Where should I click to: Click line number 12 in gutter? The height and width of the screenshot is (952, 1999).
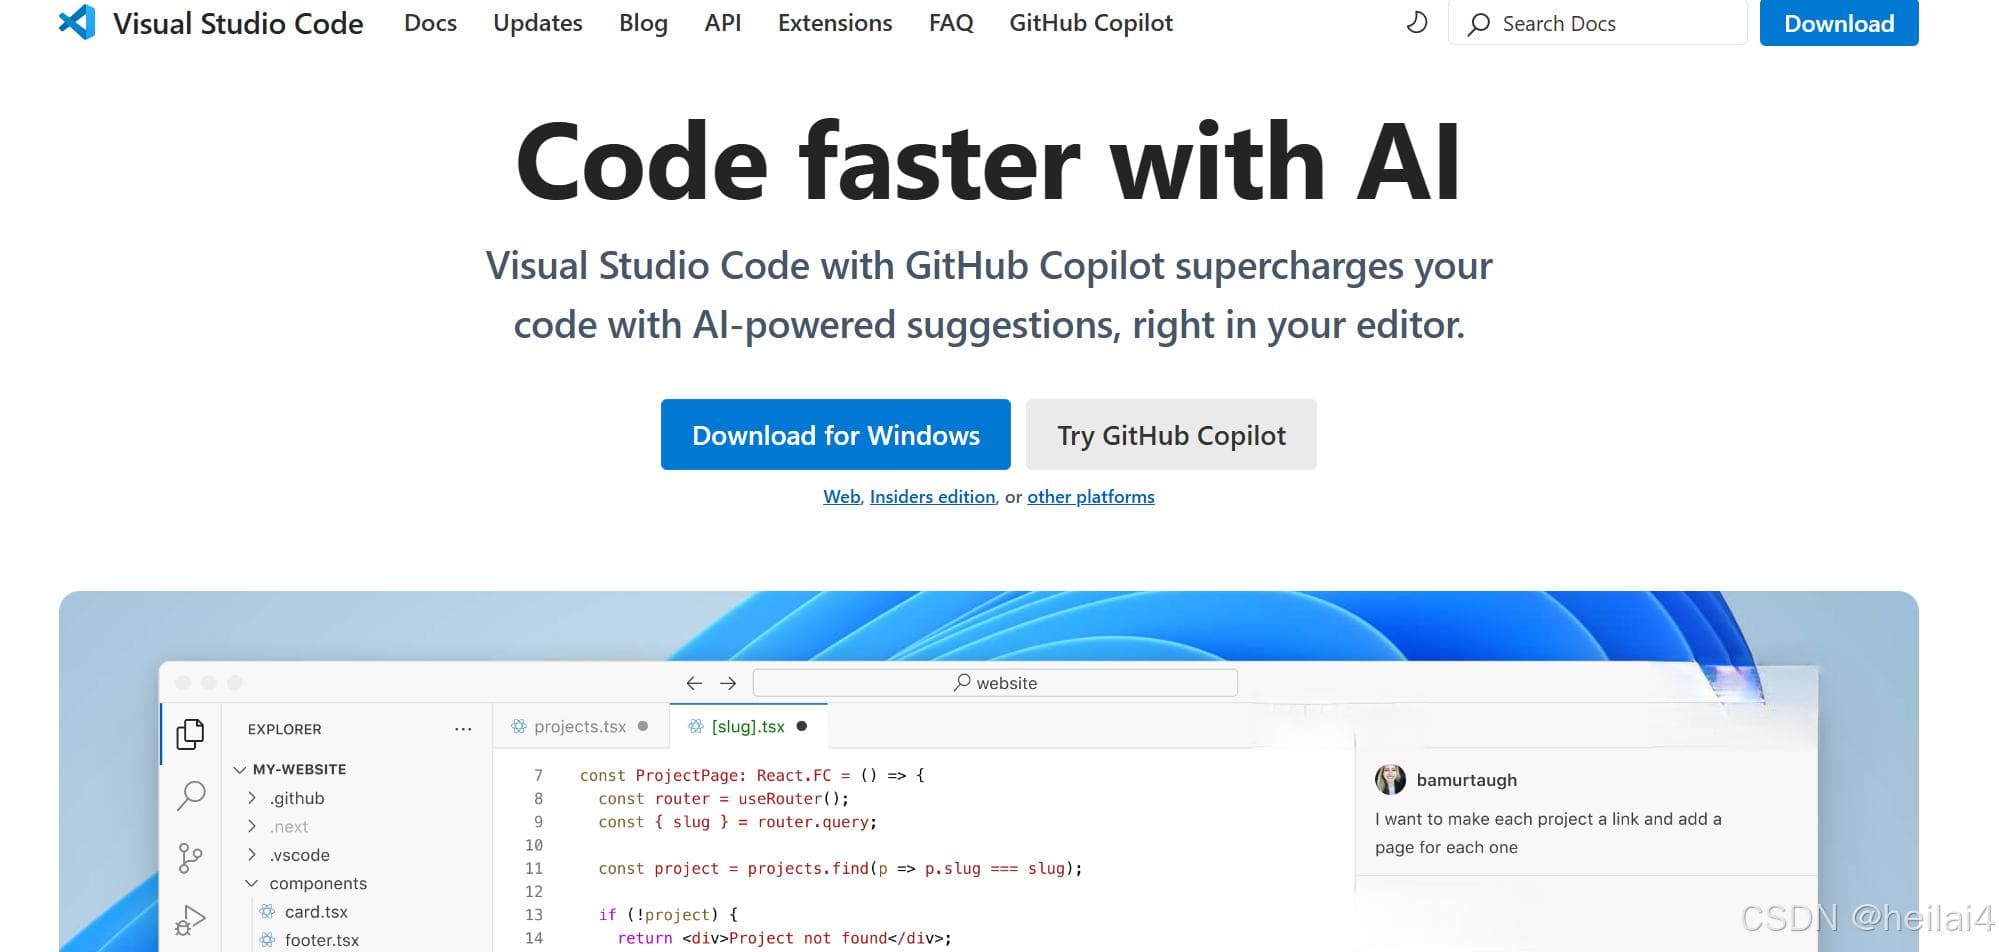pyautogui.click(x=533, y=891)
